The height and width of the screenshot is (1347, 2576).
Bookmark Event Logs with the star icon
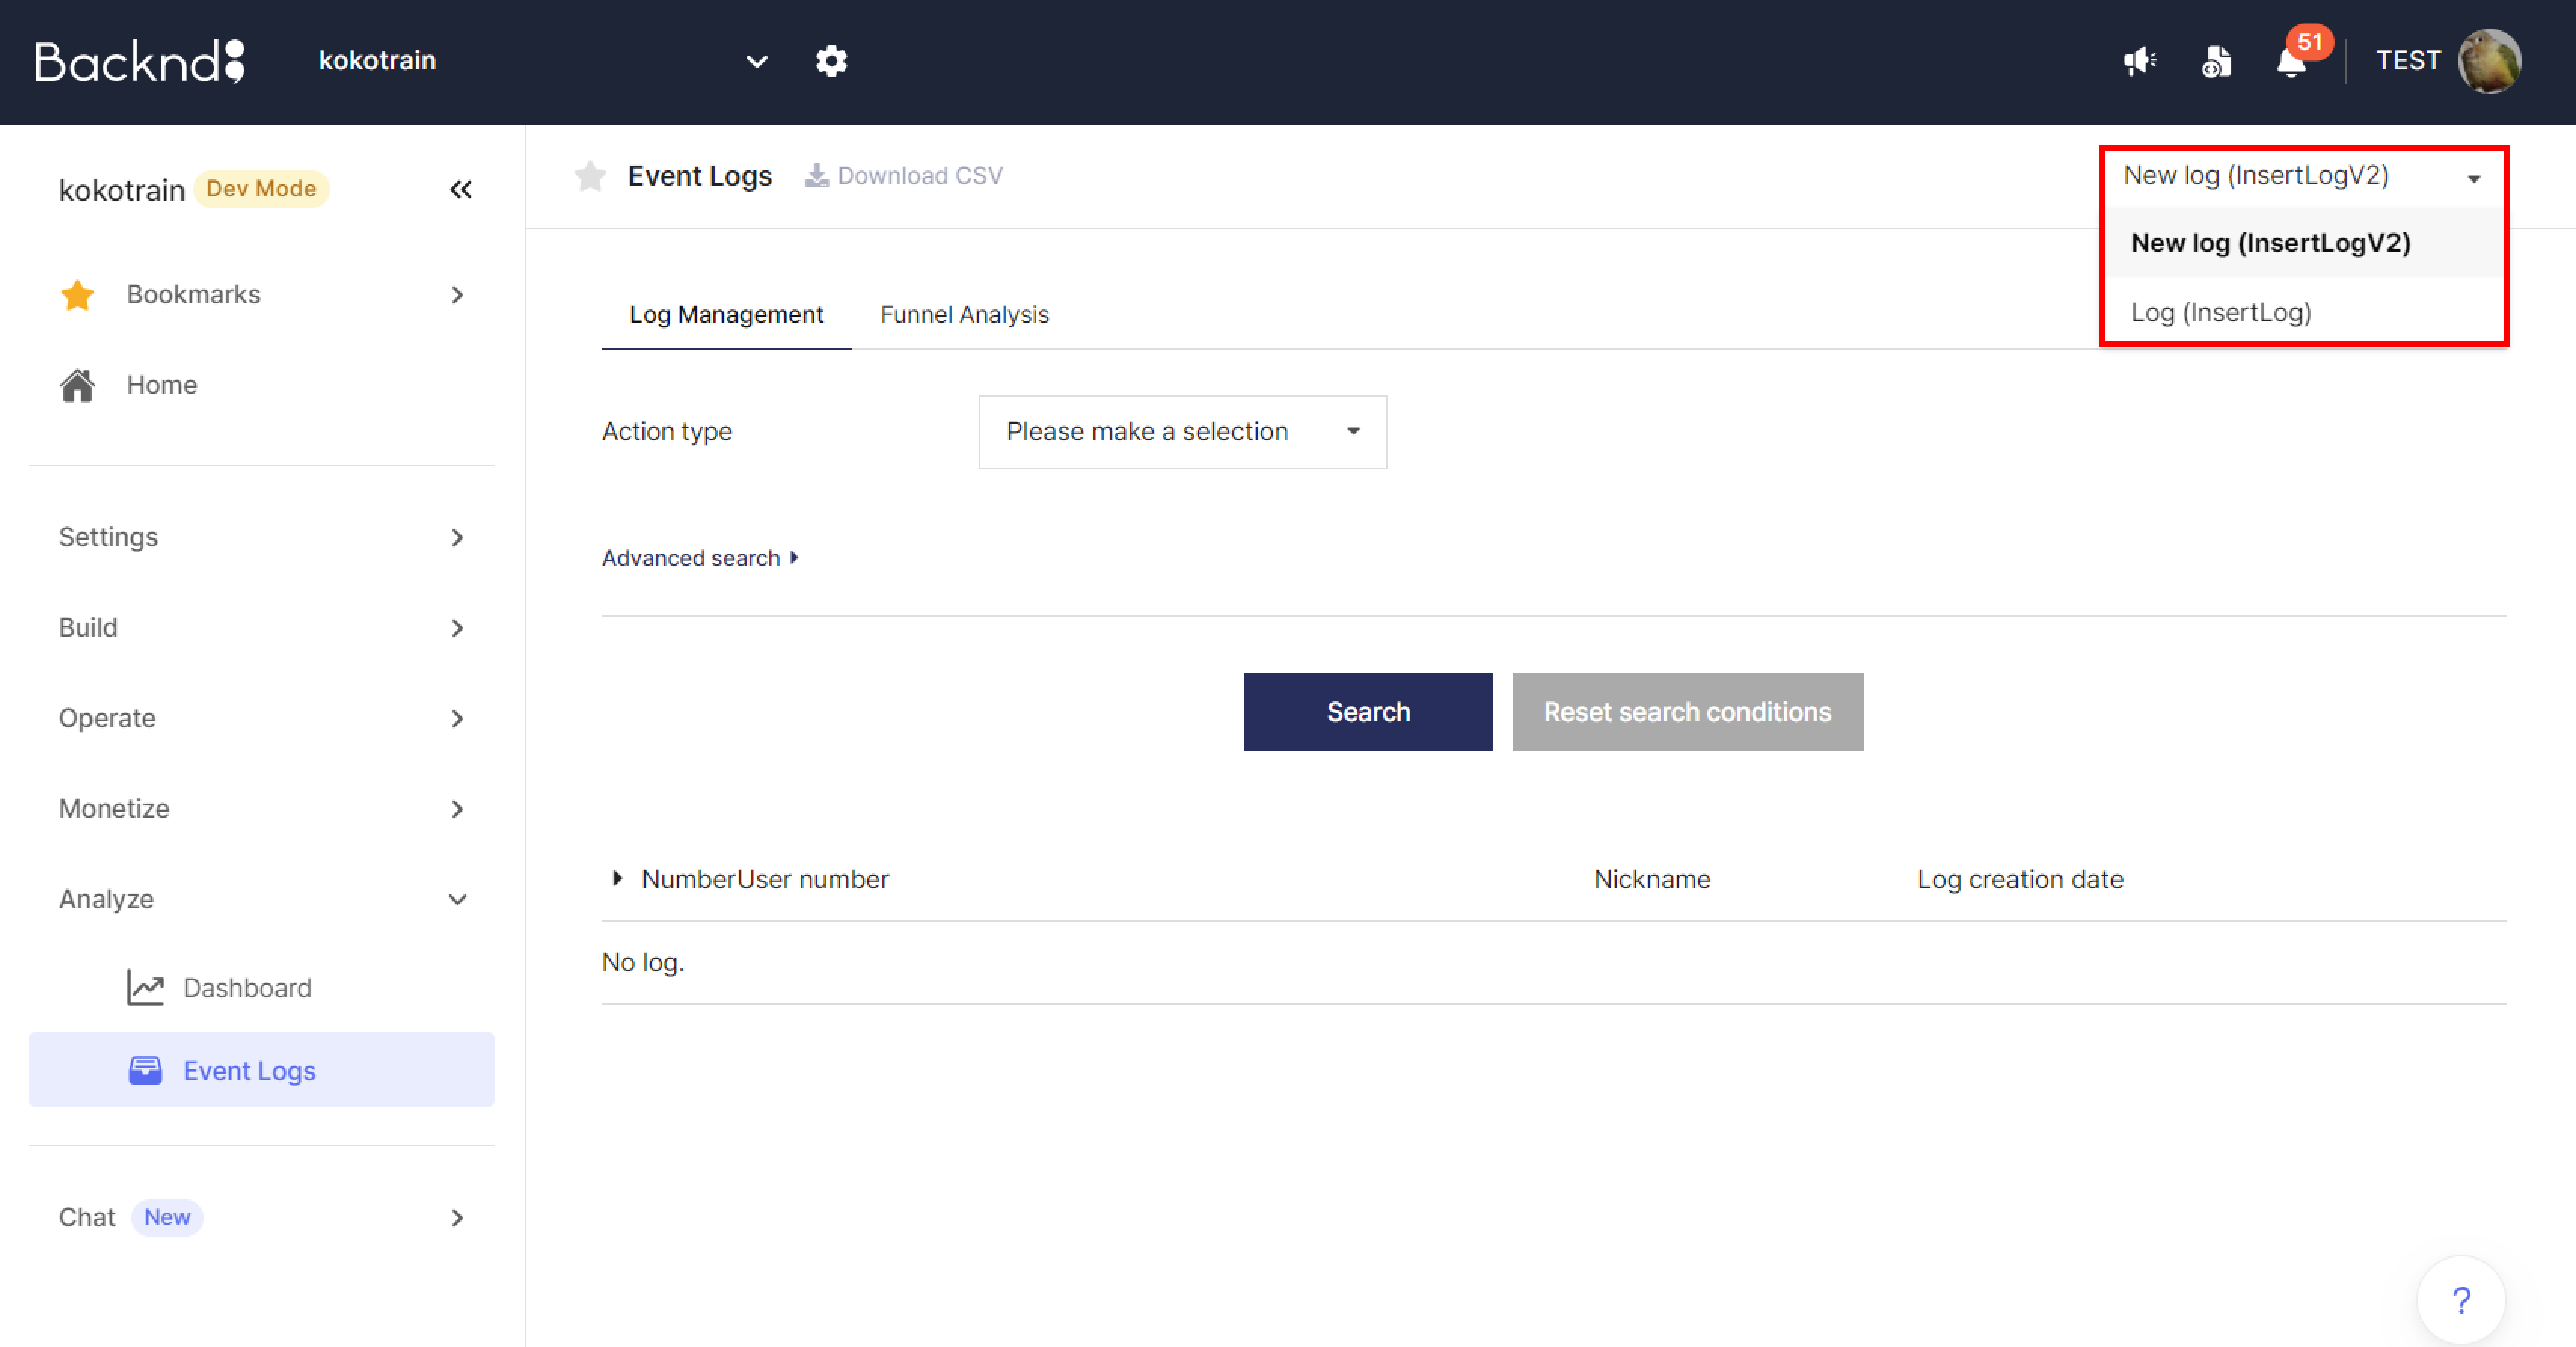tap(590, 176)
